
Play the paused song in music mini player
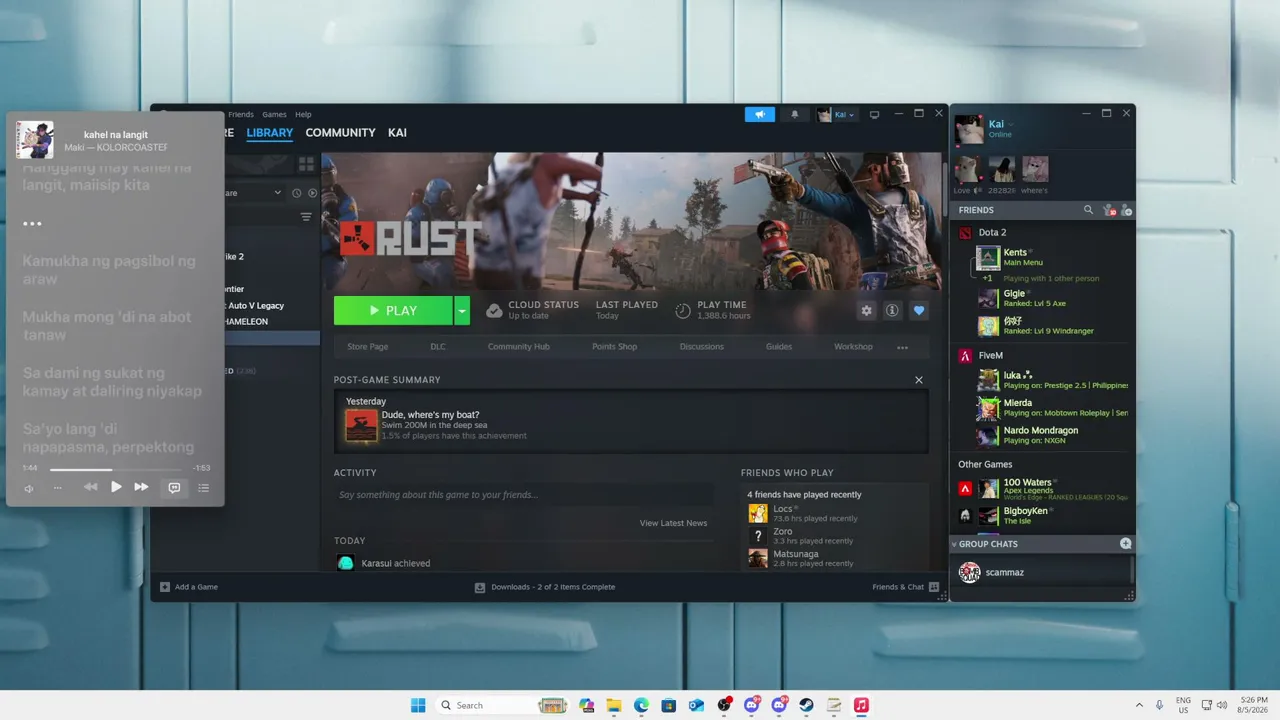pyautogui.click(x=116, y=487)
